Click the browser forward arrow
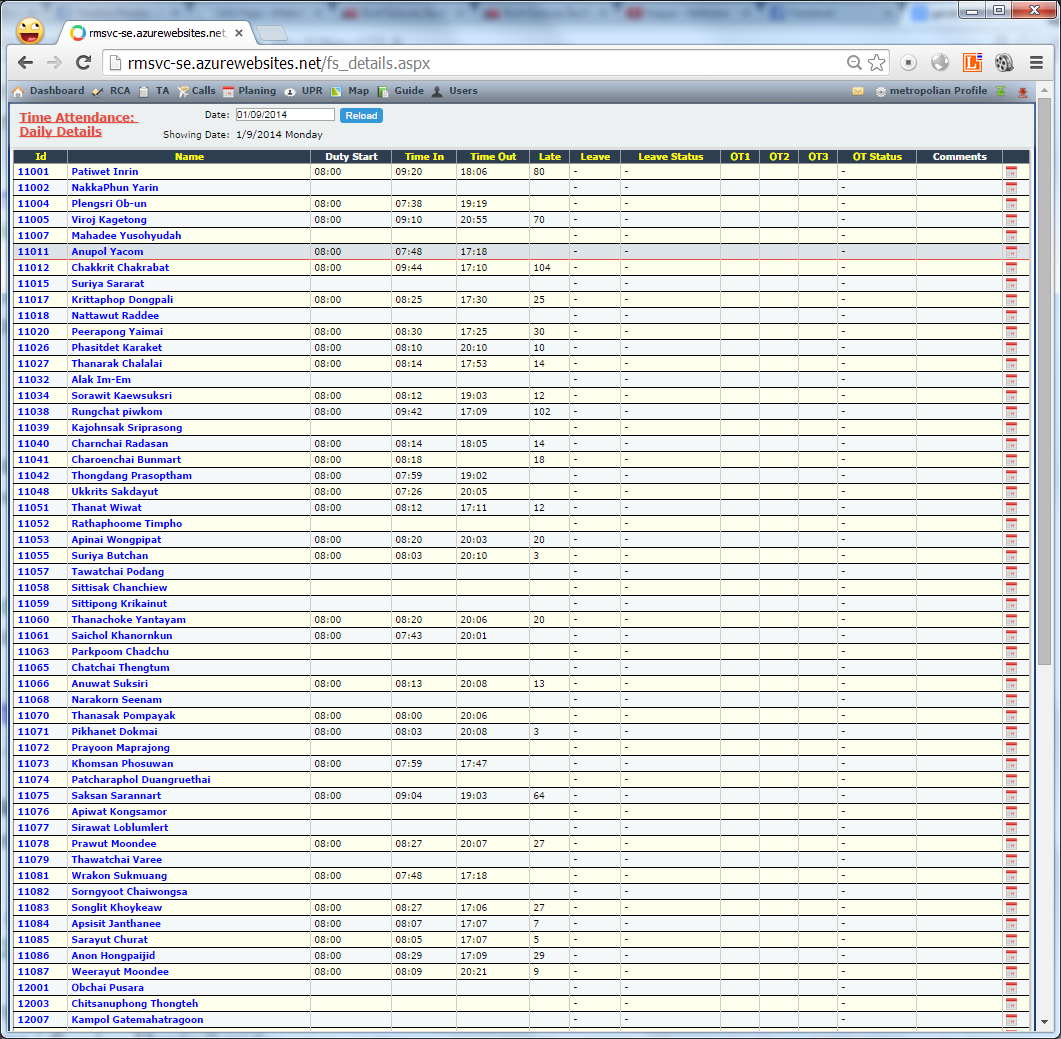Screen dimensions: 1061x1039 (54, 63)
